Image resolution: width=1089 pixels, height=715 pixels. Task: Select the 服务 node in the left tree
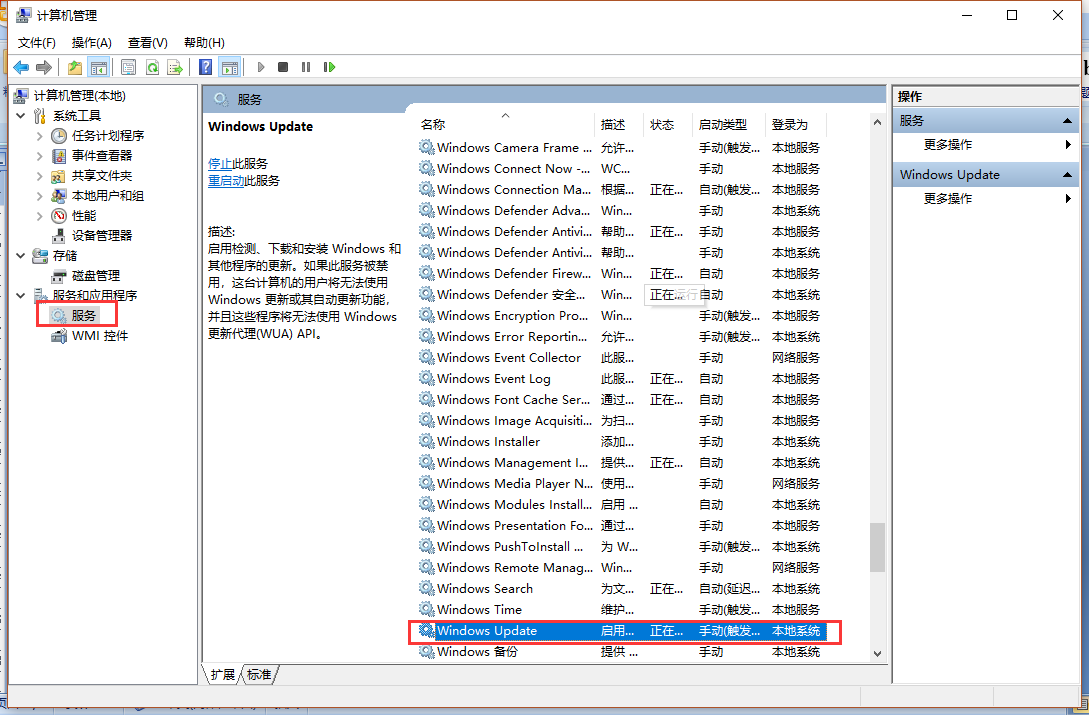[x=83, y=316]
